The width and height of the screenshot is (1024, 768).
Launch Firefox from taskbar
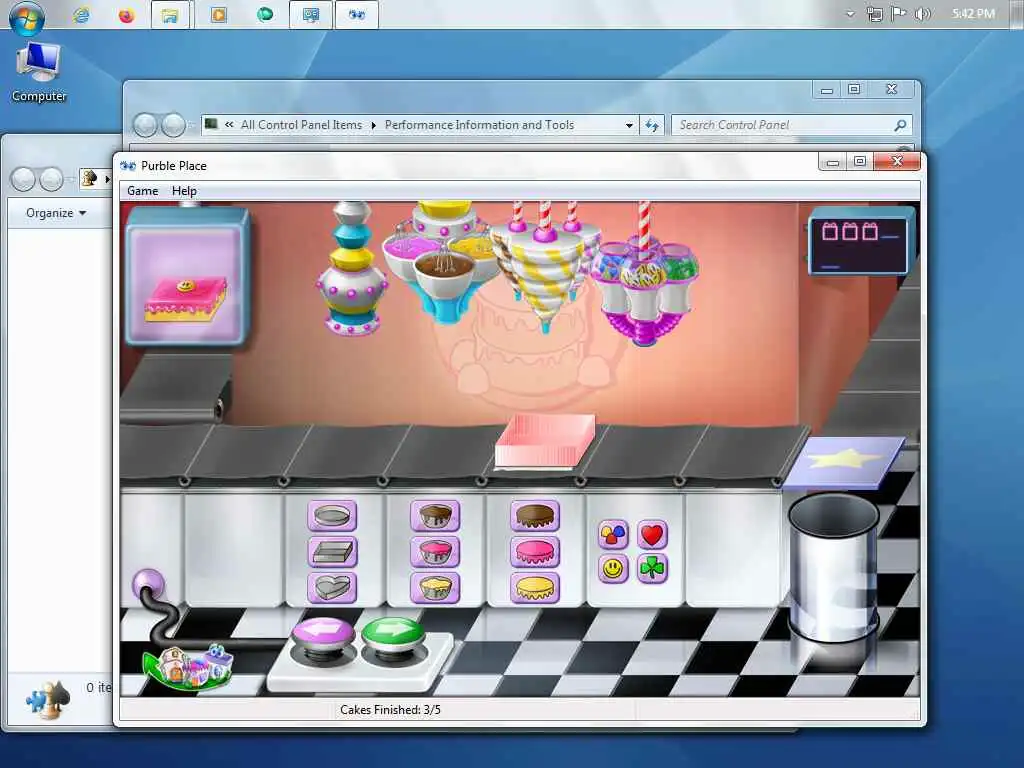tap(126, 14)
